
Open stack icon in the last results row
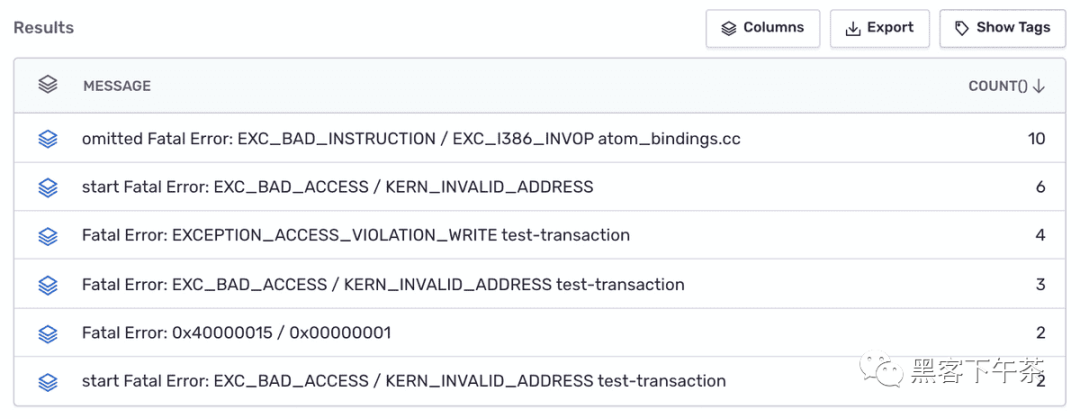point(48,382)
